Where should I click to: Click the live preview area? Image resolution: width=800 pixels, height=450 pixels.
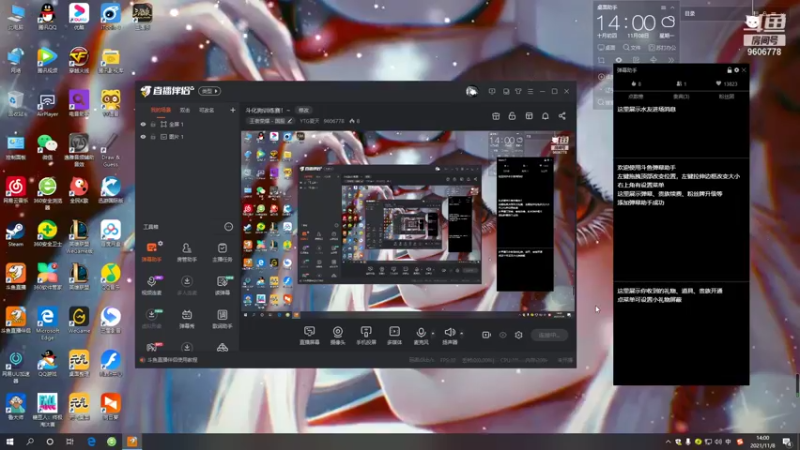coord(408,224)
